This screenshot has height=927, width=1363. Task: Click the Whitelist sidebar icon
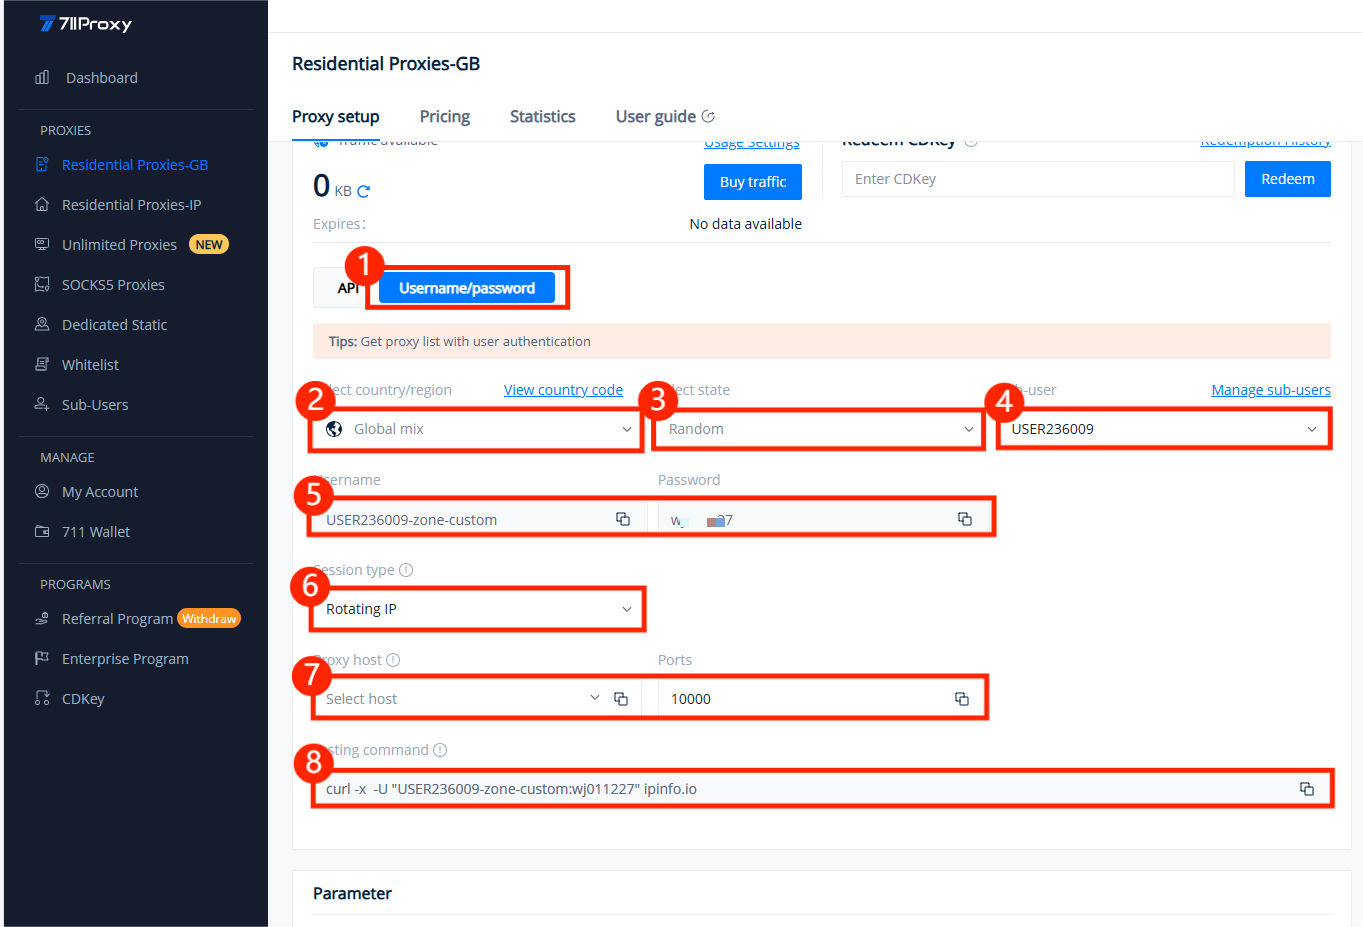[x=42, y=364]
